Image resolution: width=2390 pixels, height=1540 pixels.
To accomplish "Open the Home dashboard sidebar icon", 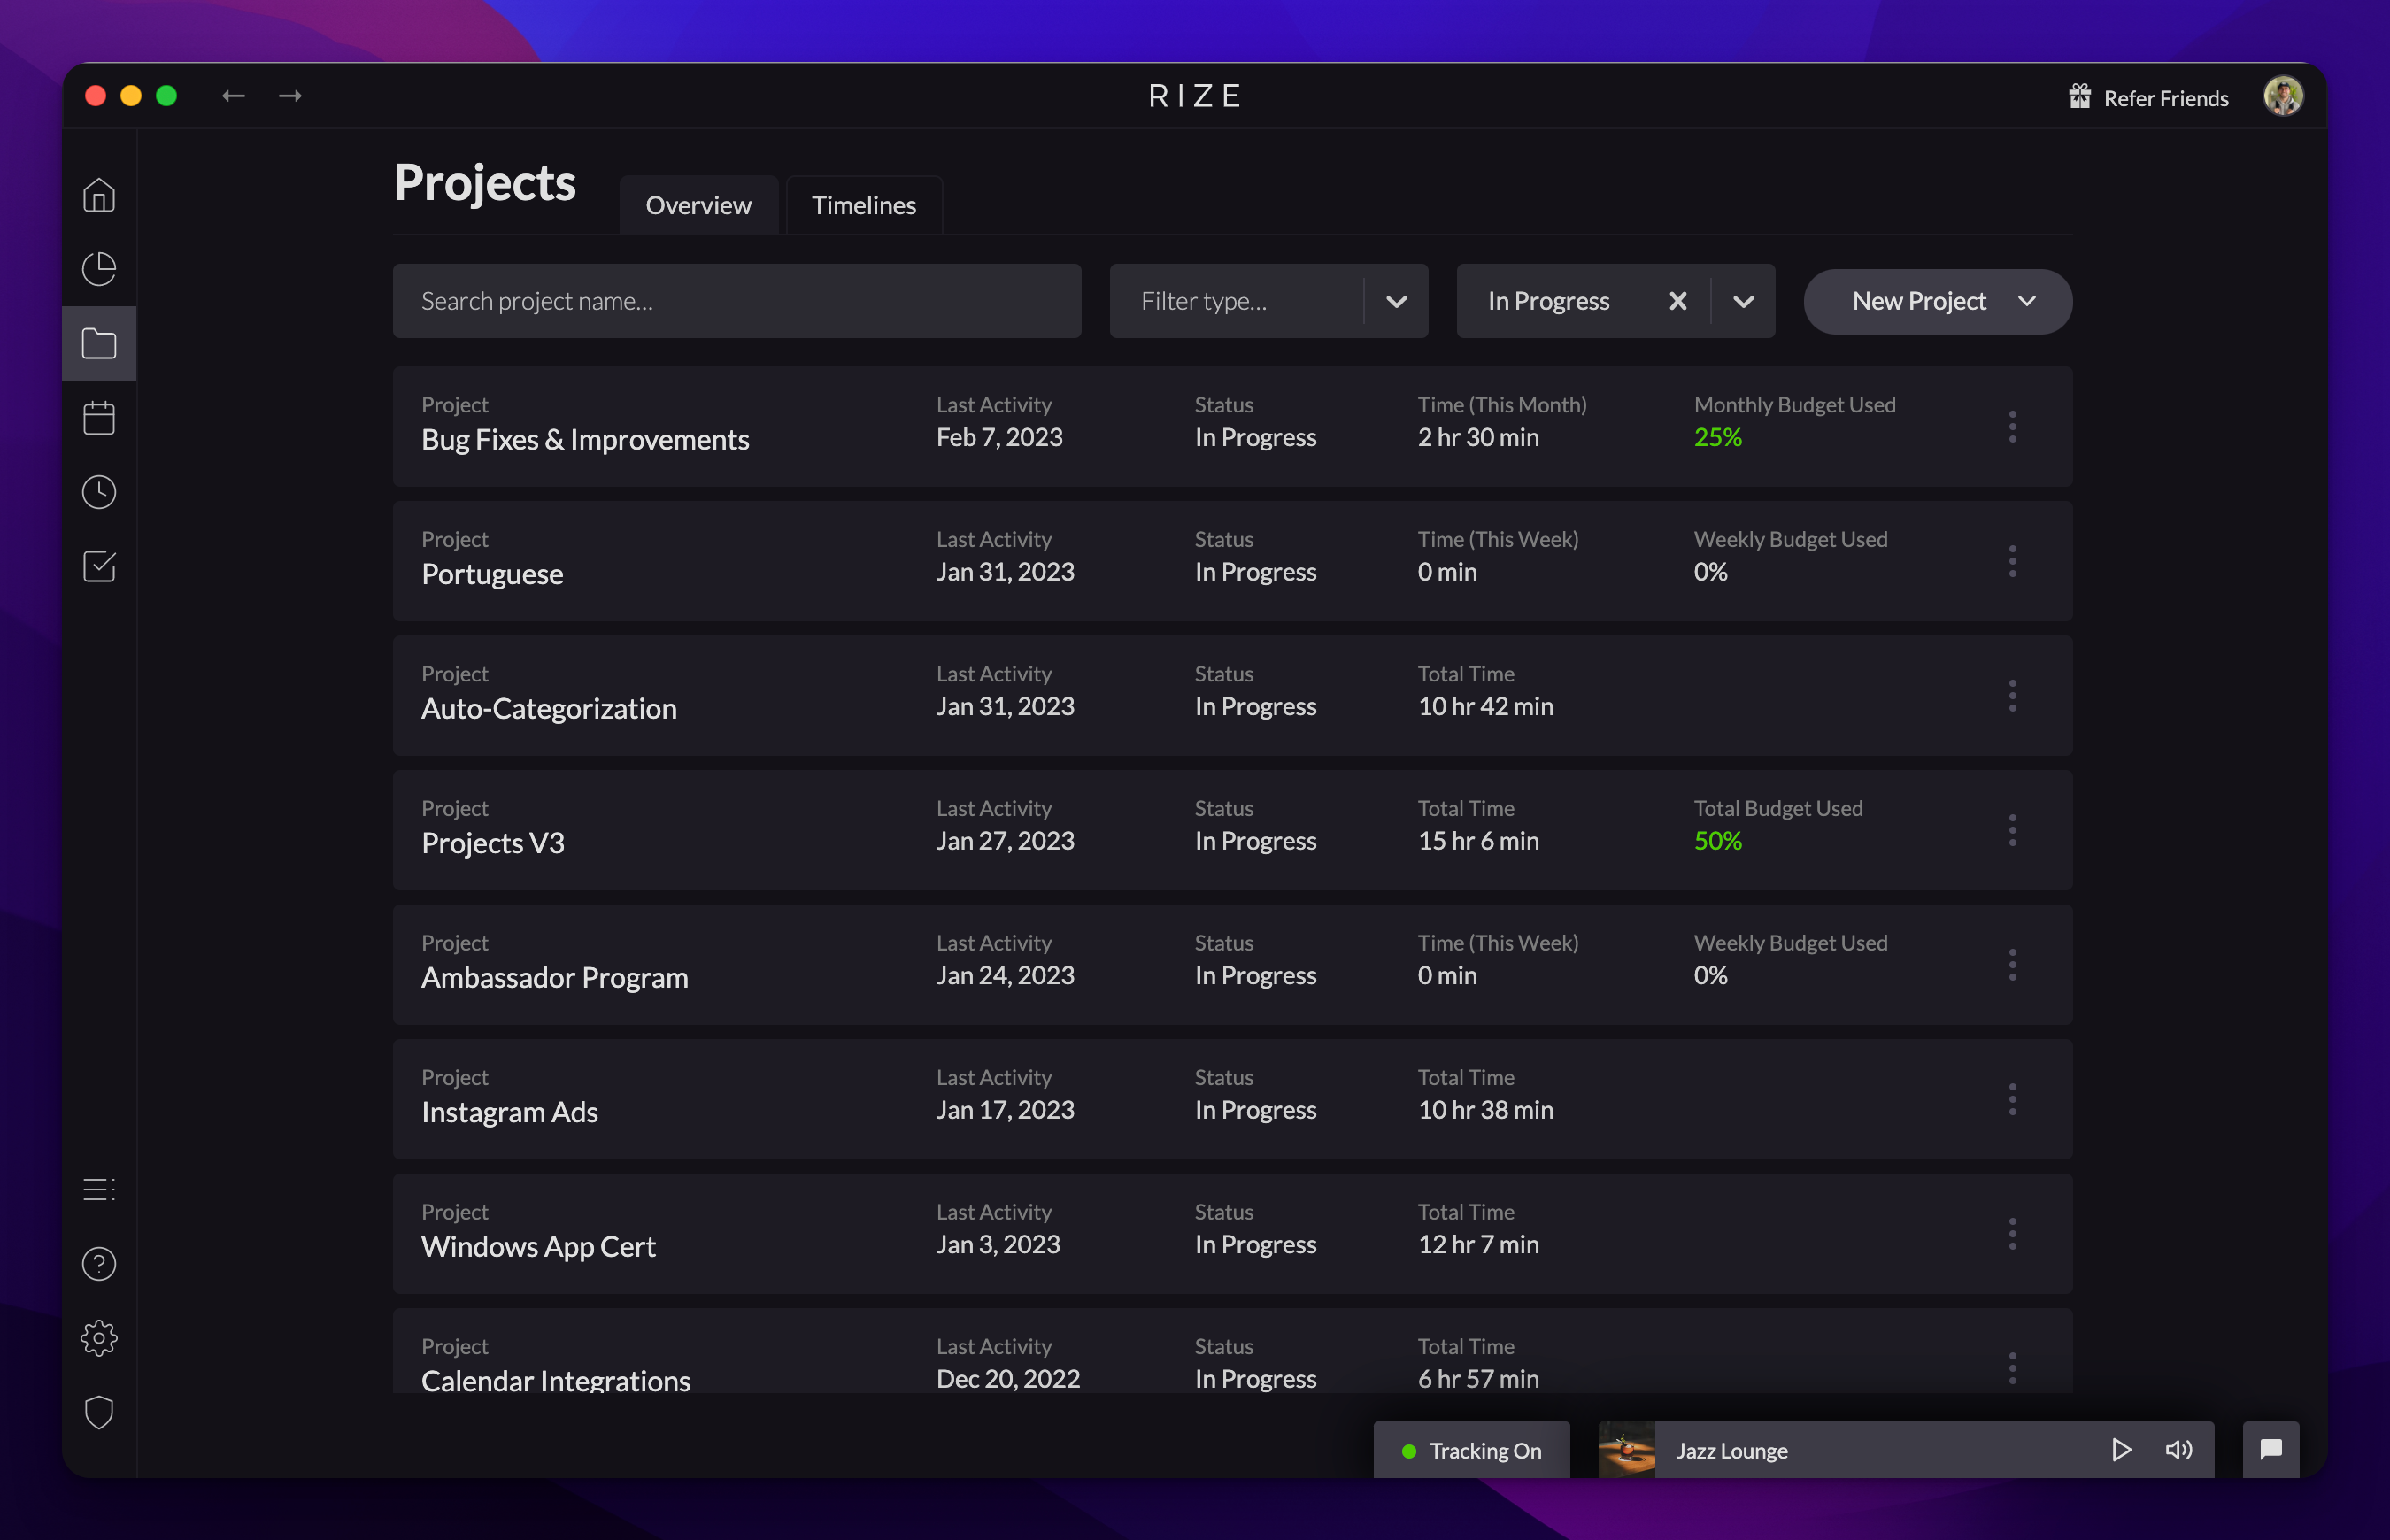I will [99, 195].
